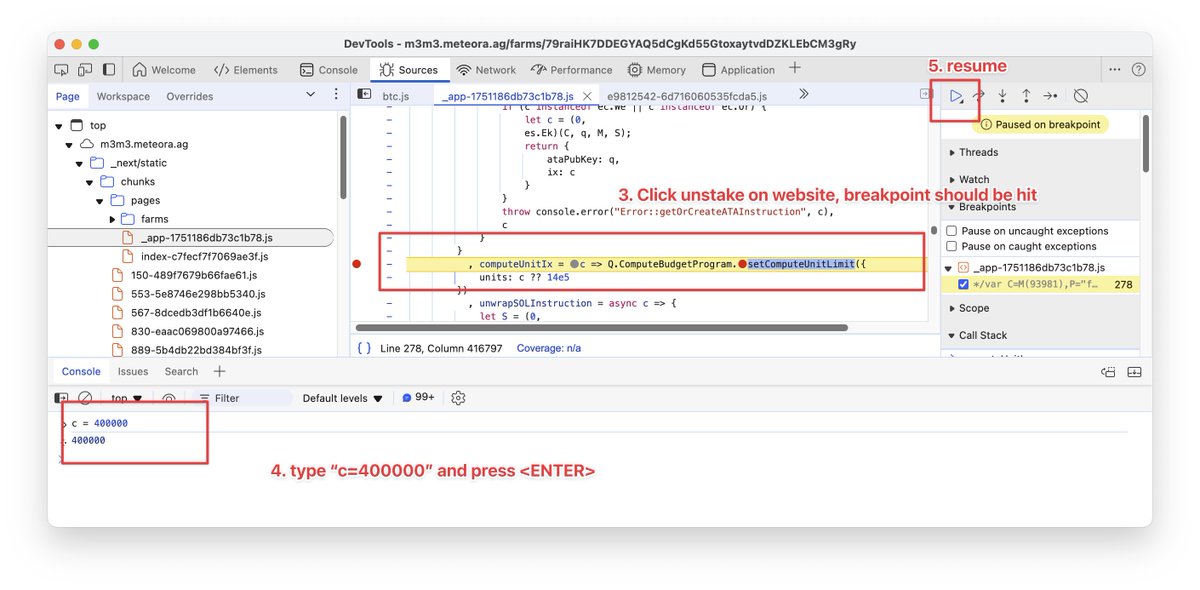1200x590 pixels.
Task: Show more open file tabs chevron
Action: point(803,94)
